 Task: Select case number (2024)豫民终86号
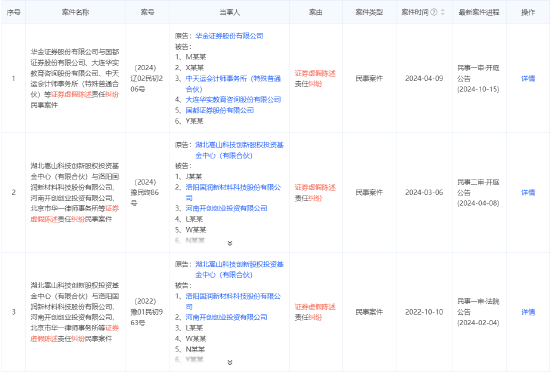pyautogui.click(x=145, y=193)
